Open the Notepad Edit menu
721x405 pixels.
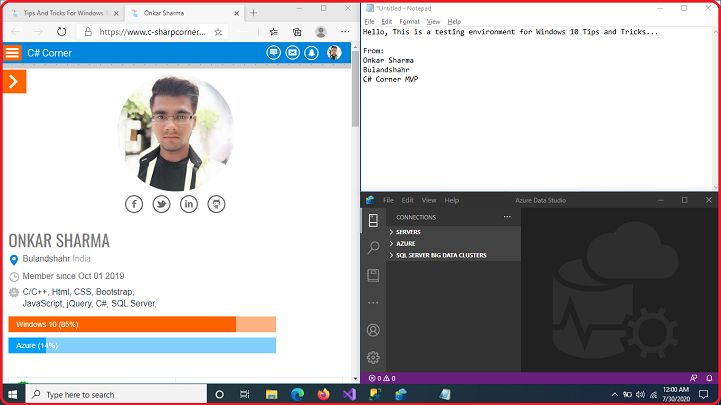[386, 22]
